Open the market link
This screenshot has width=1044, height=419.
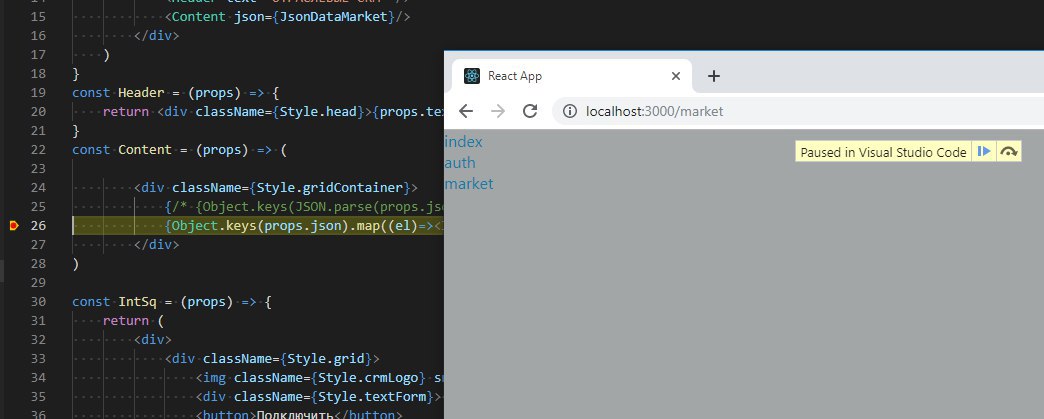[469, 184]
